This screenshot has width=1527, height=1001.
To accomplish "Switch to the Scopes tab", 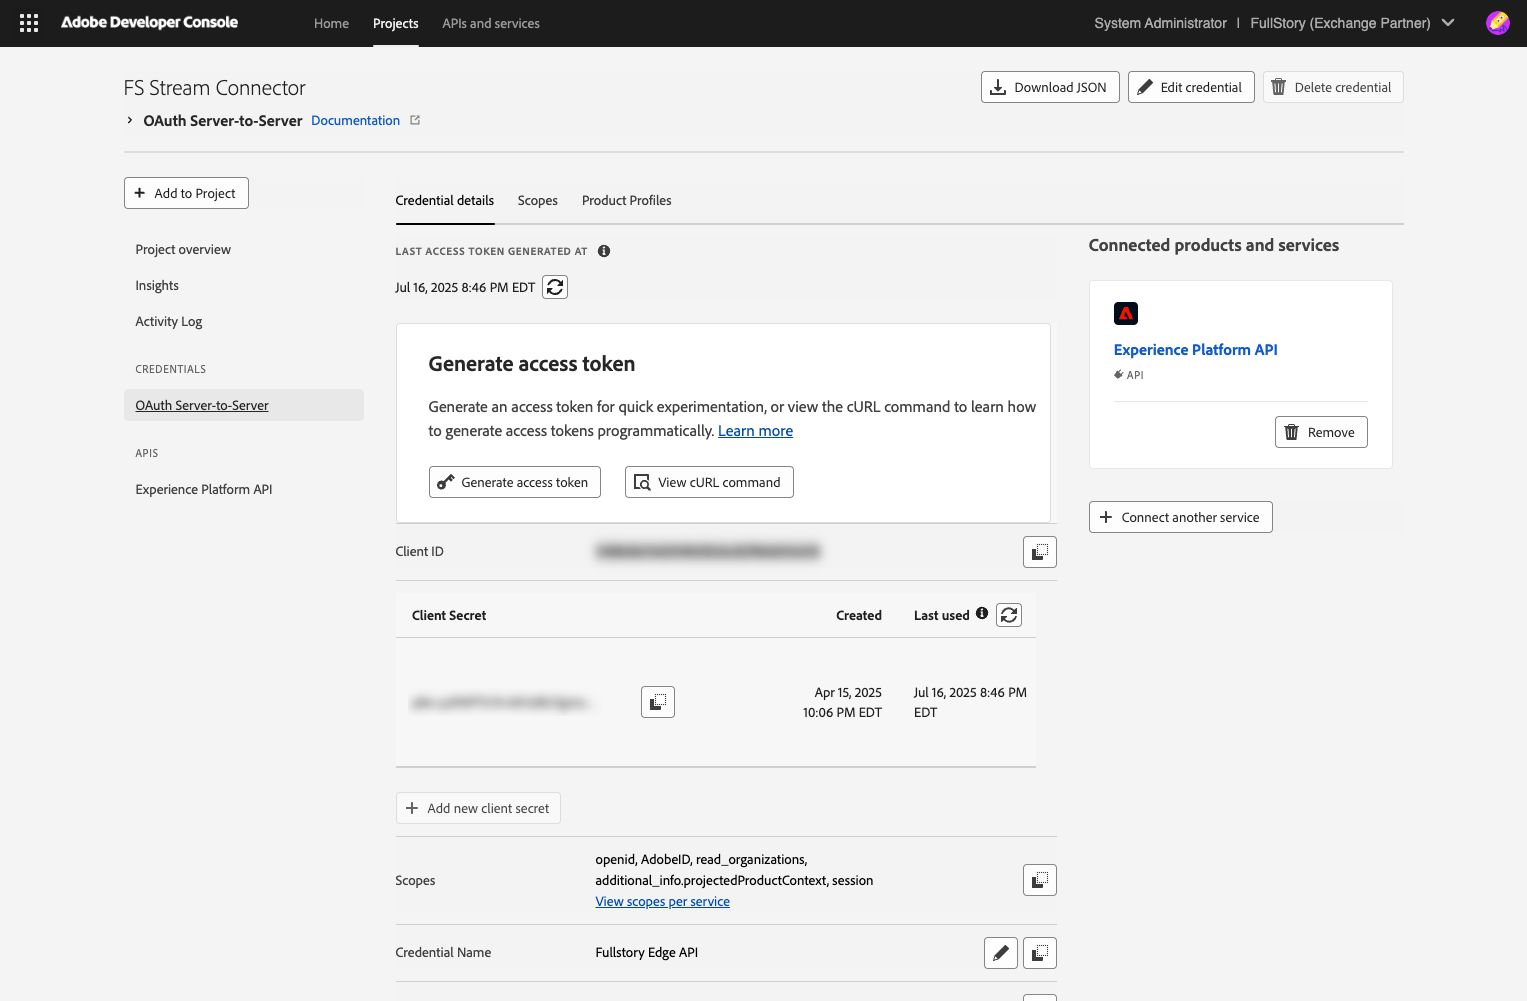I will click(538, 200).
